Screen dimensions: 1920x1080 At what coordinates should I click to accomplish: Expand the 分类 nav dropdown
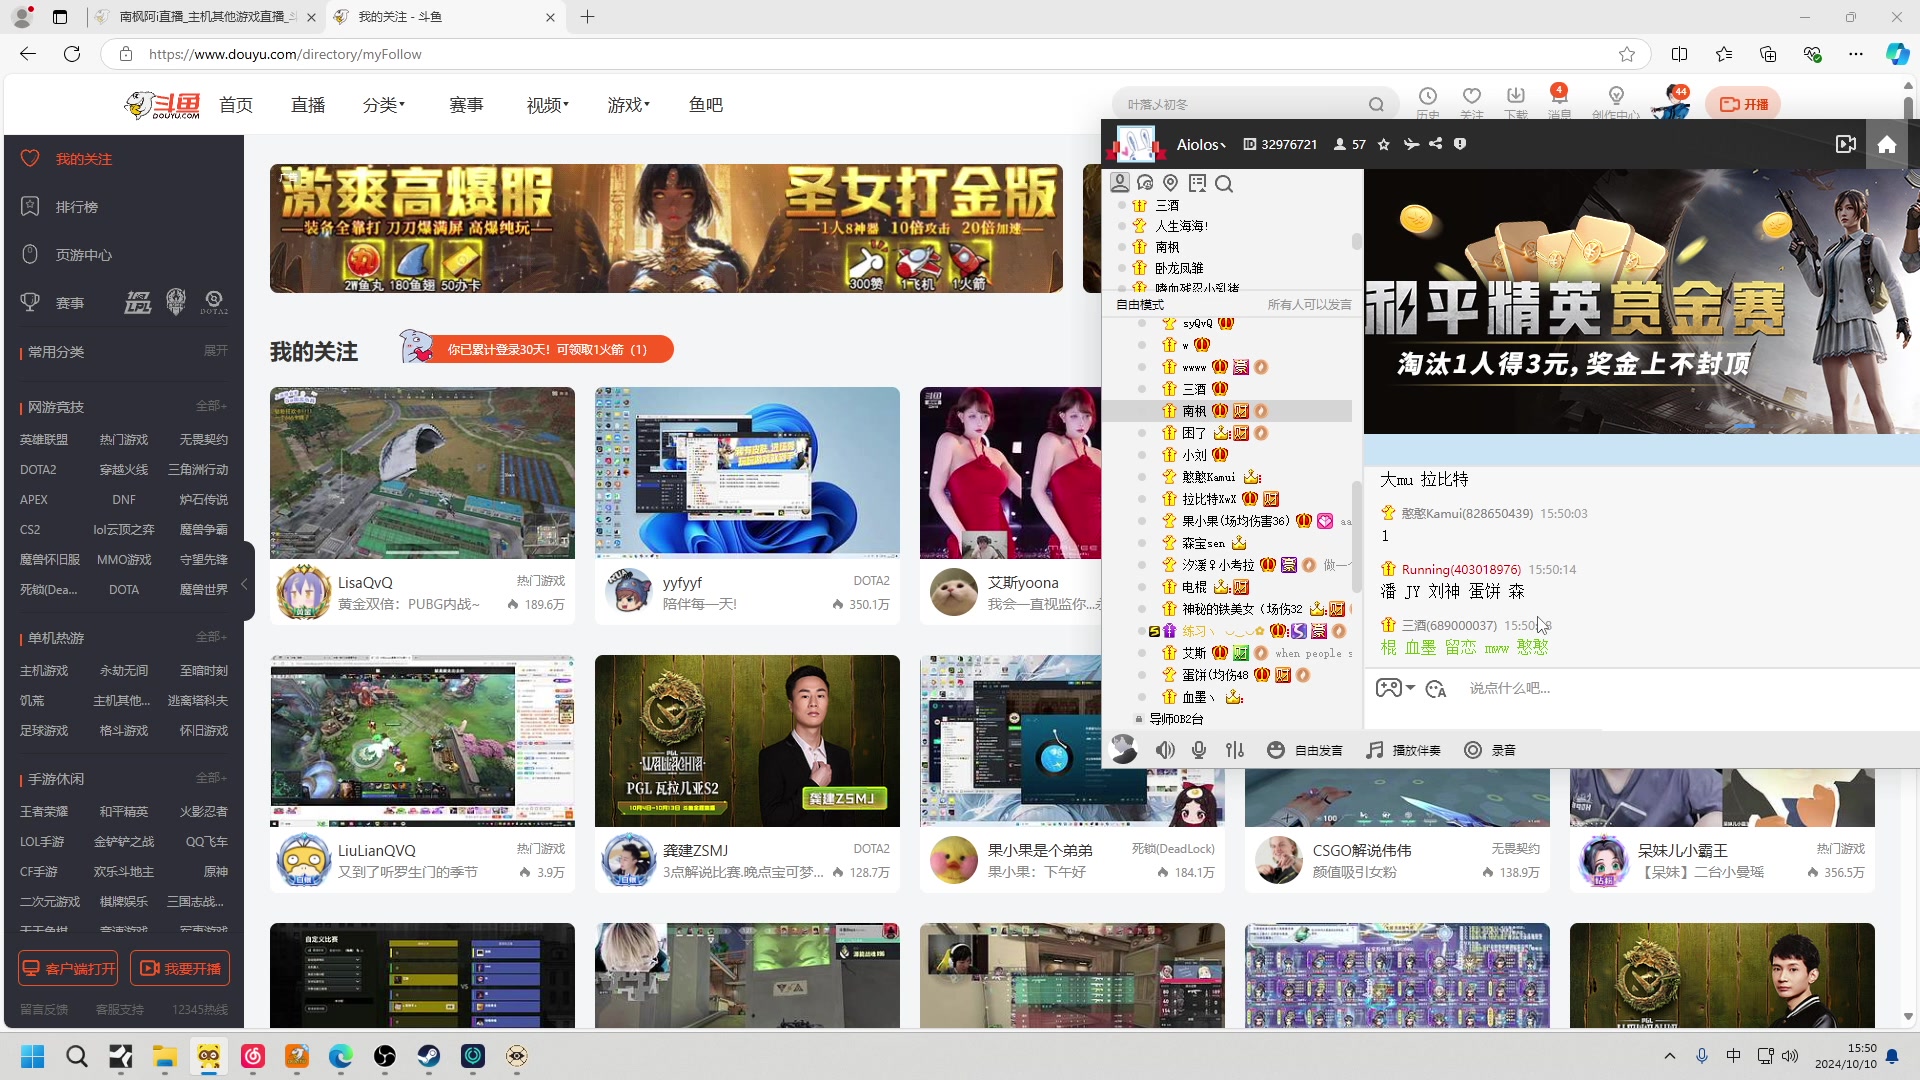384,105
